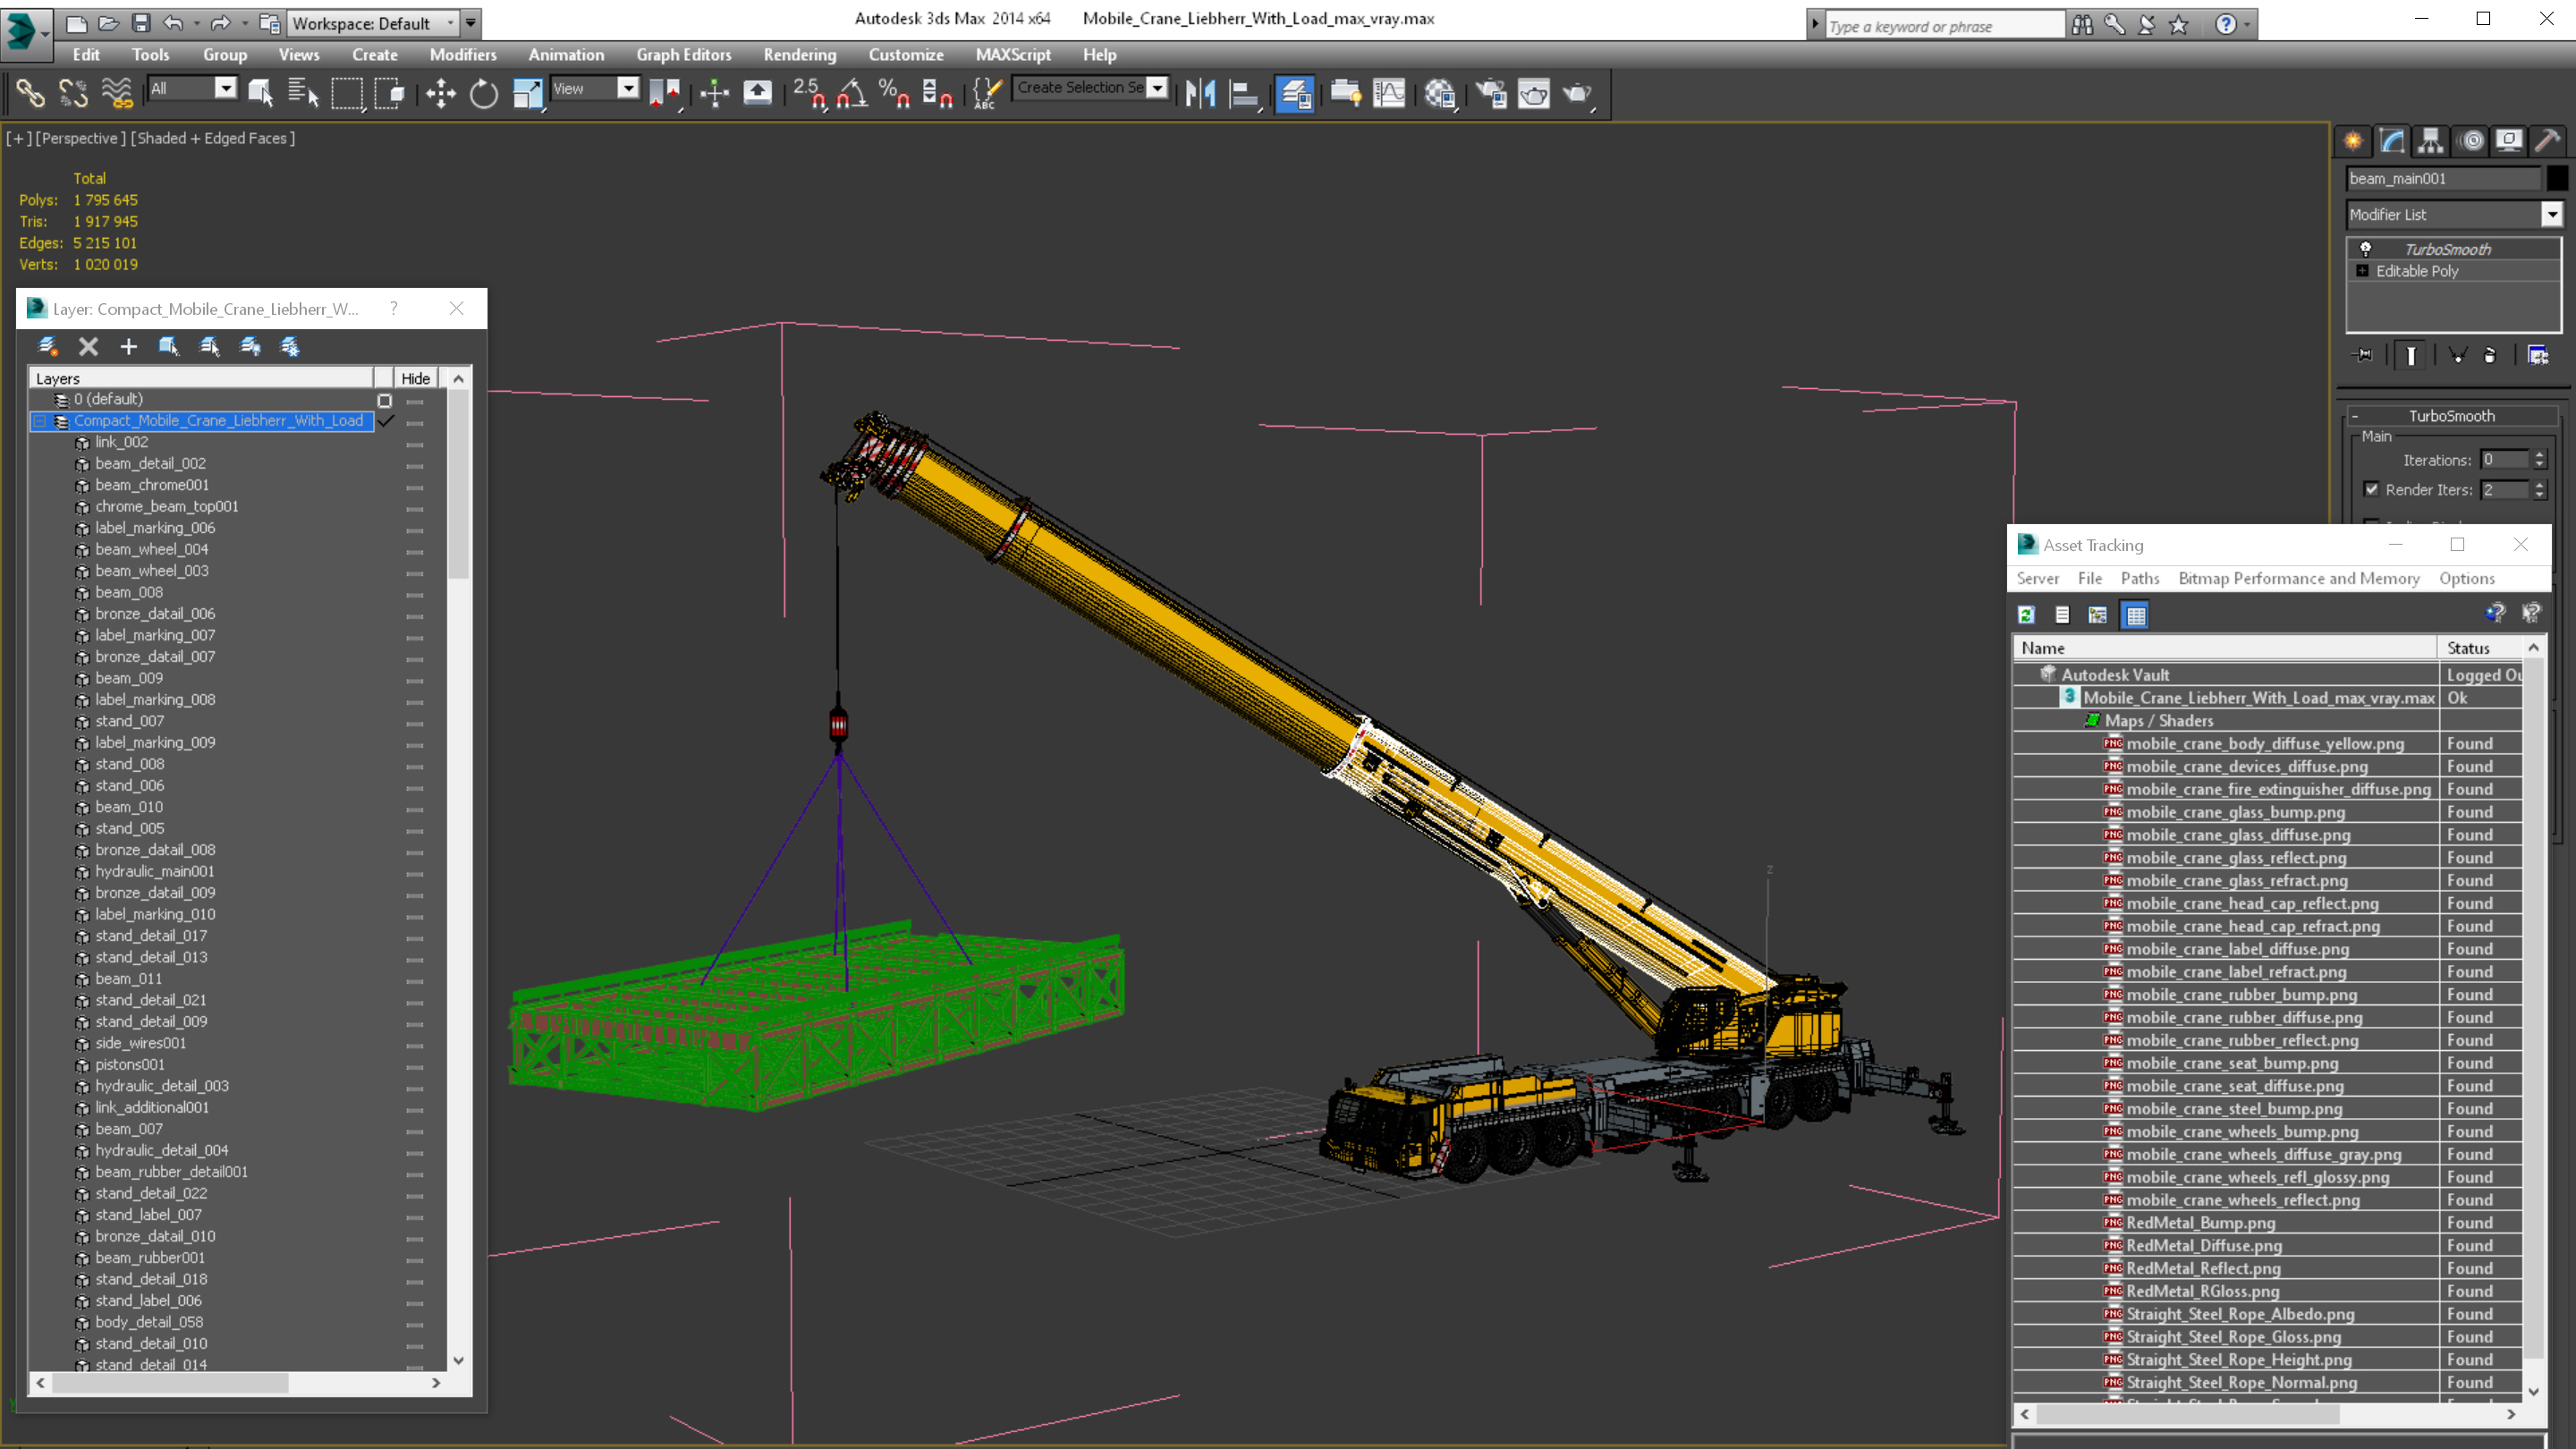This screenshot has width=2576, height=1449.
Task: Collapse Compact_Mobile_Crane layer tree node
Action: click(40, 421)
